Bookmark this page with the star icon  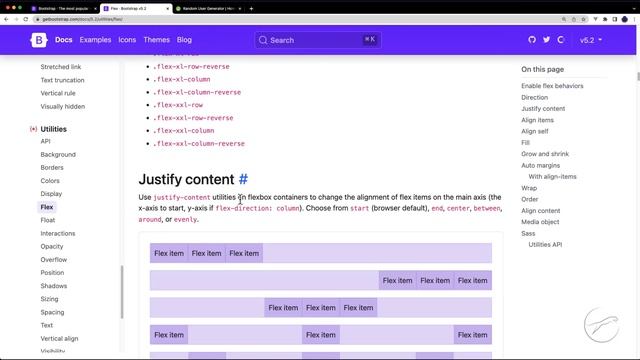[x=583, y=19]
